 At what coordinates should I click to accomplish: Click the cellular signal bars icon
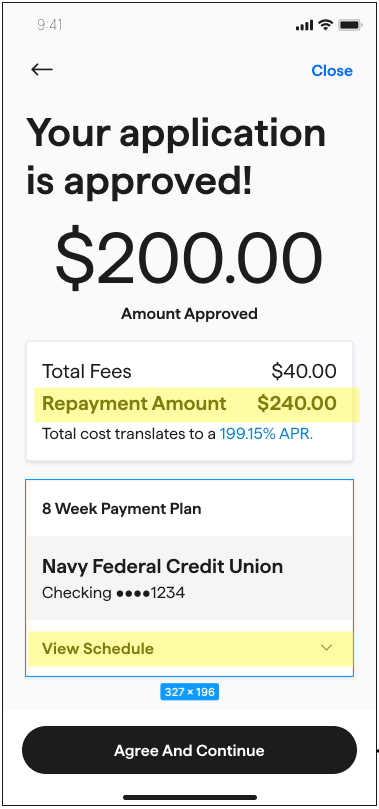point(304,25)
